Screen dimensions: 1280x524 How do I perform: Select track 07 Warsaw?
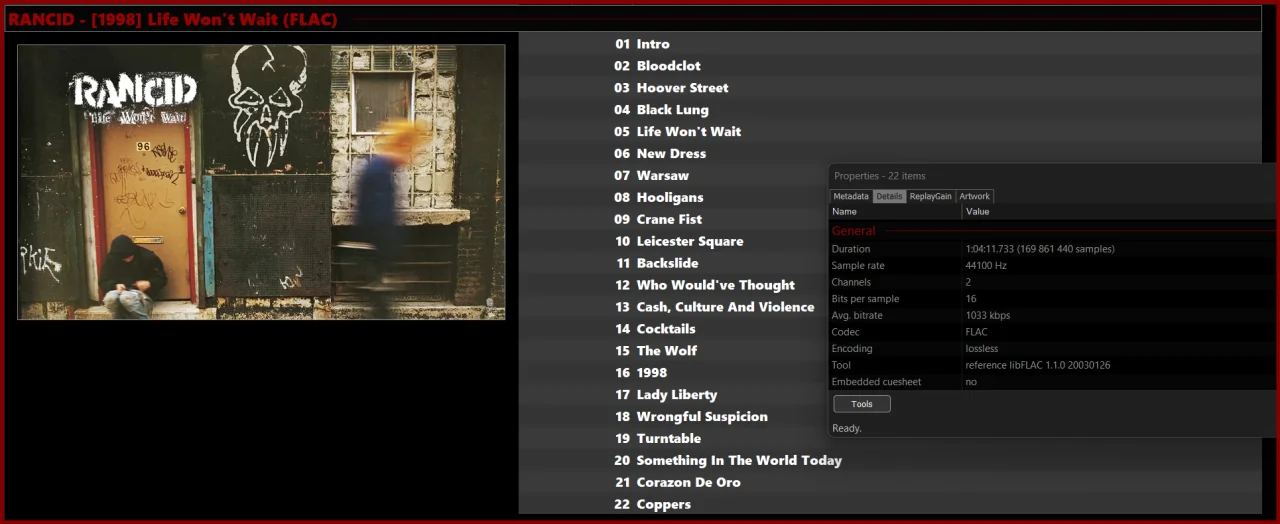coord(673,176)
